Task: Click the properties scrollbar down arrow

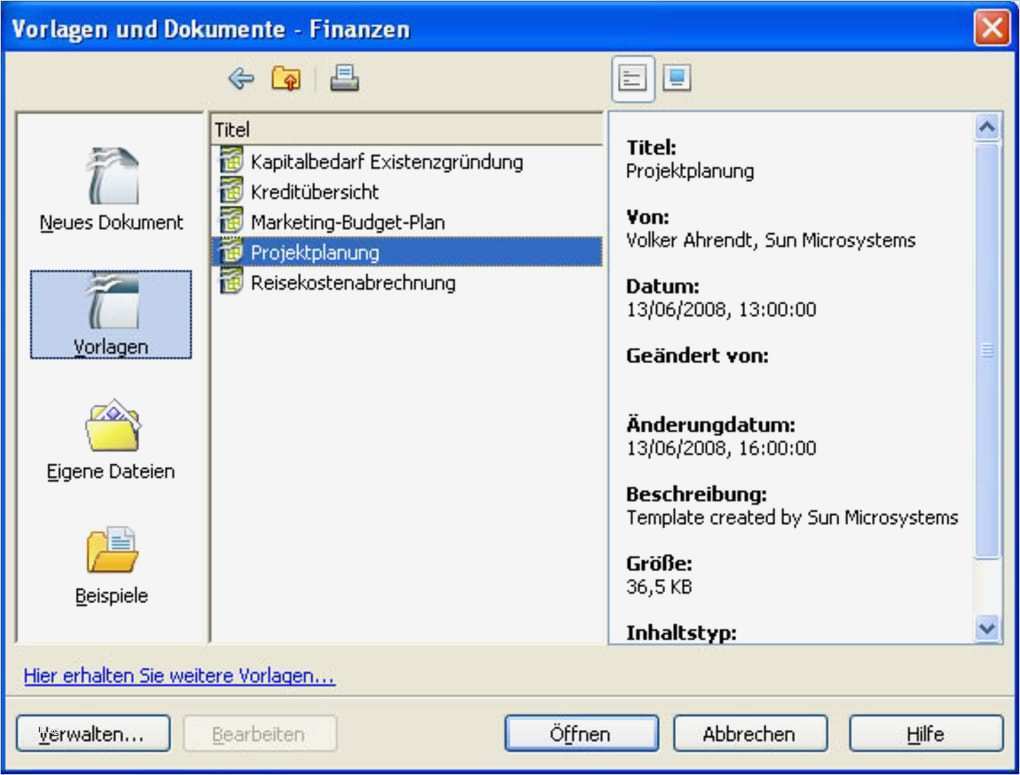Action: pos(987,628)
